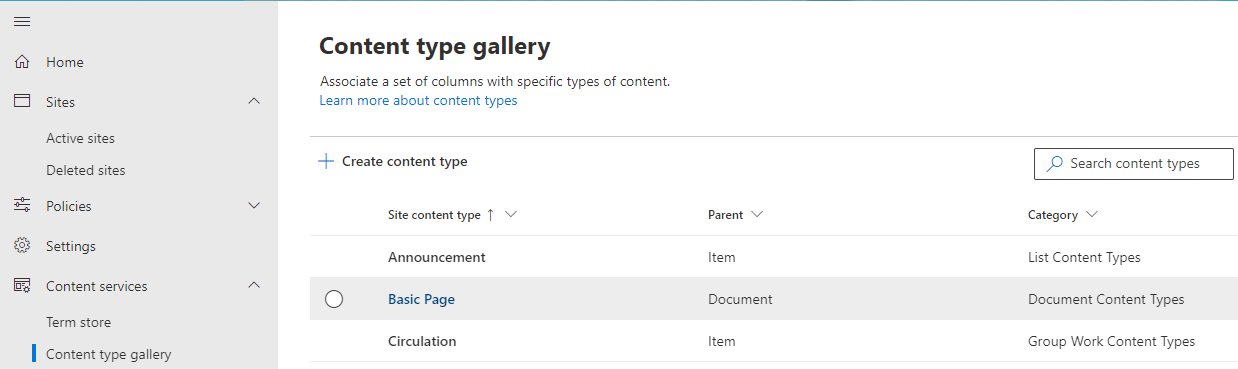Image resolution: width=1238 pixels, height=369 pixels.
Task: Open the Category column dropdown arrow
Action: point(1091,215)
